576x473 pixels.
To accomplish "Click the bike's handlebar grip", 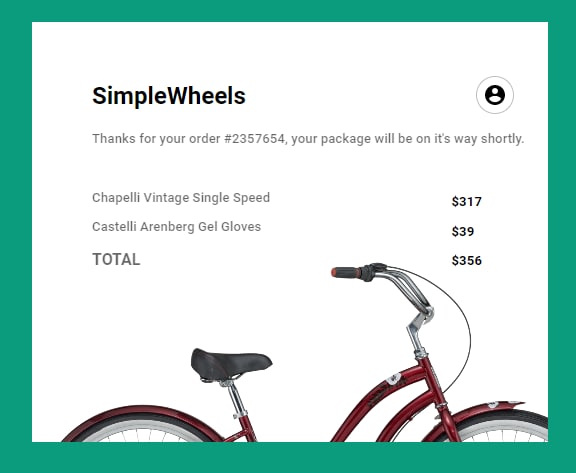I will click(346, 272).
